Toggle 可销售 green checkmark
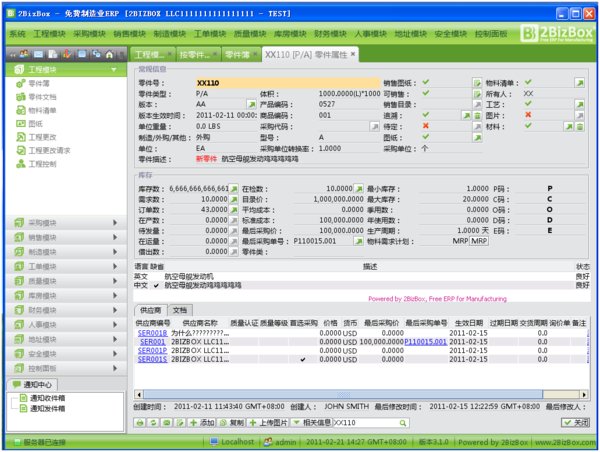 click(426, 93)
